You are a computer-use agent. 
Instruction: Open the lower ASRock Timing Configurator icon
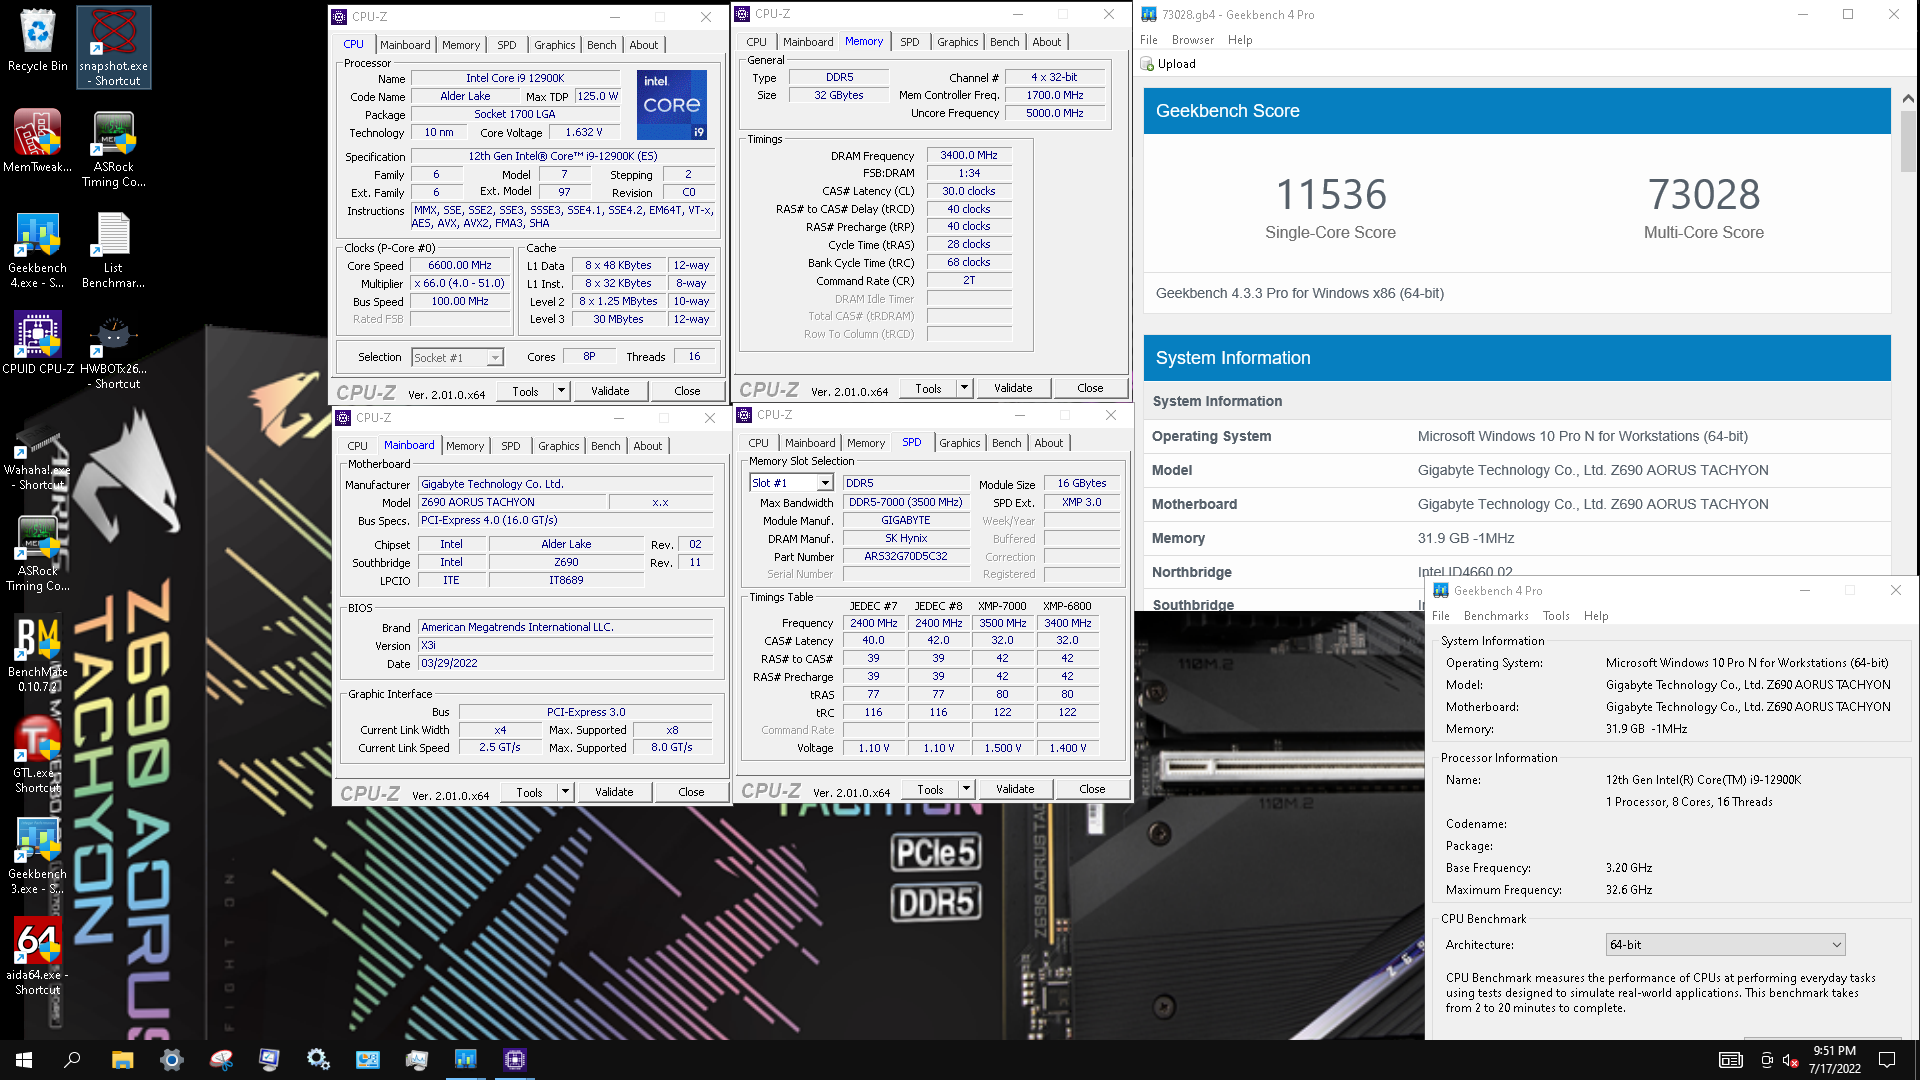tap(38, 554)
